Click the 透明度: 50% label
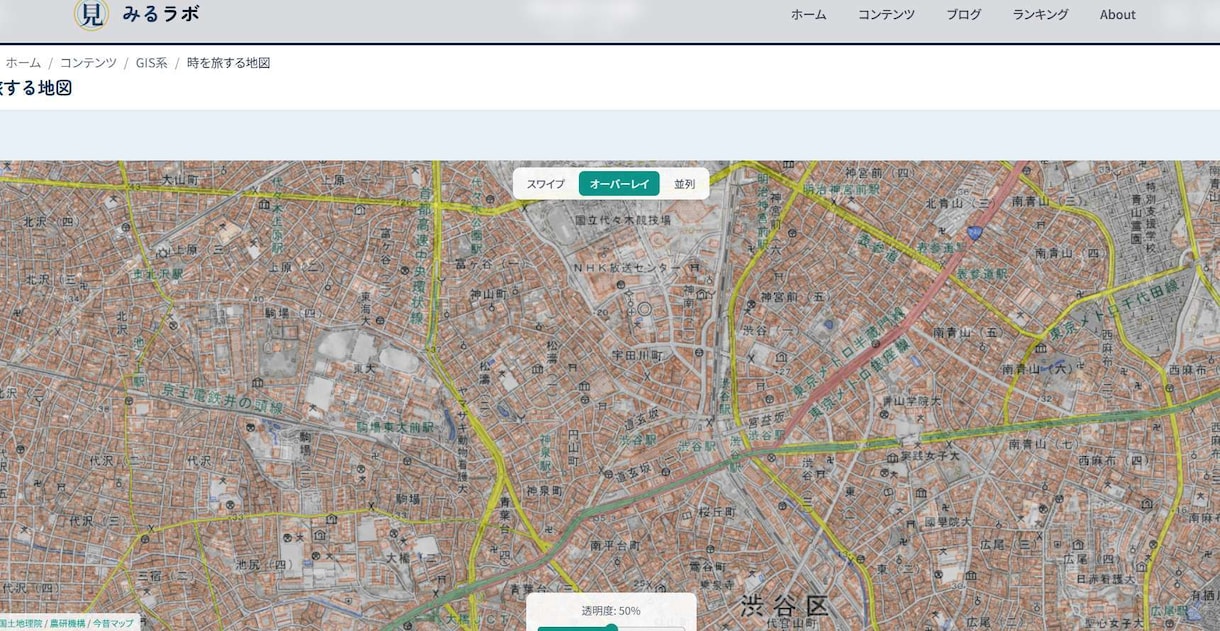 pyautogui.click(x=611, y=611)
